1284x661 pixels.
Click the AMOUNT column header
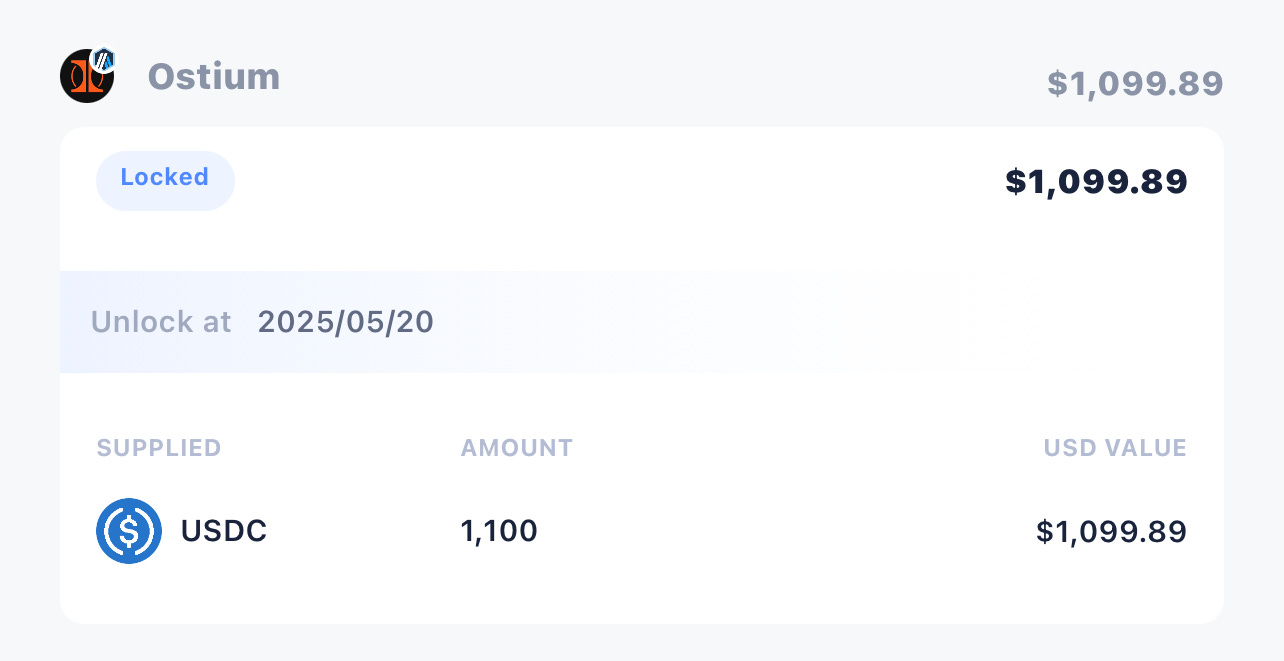(x=517, y=448)
